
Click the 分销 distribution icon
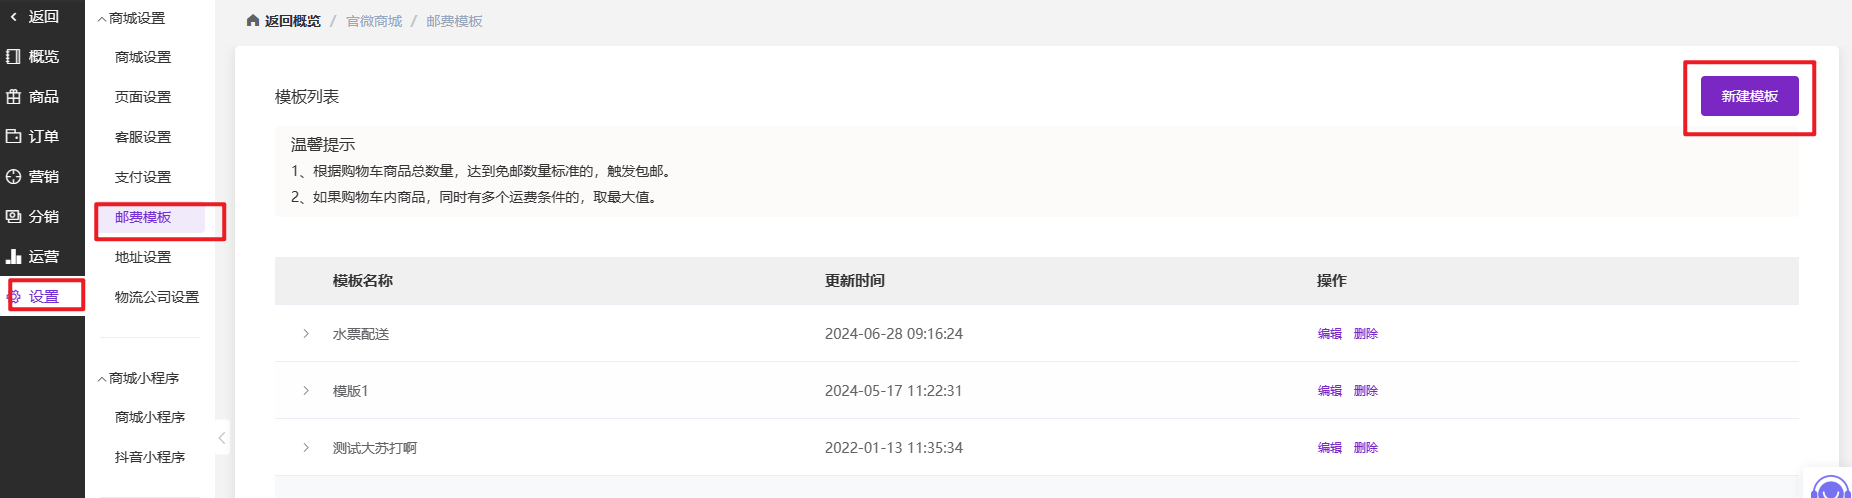[14, 217]
